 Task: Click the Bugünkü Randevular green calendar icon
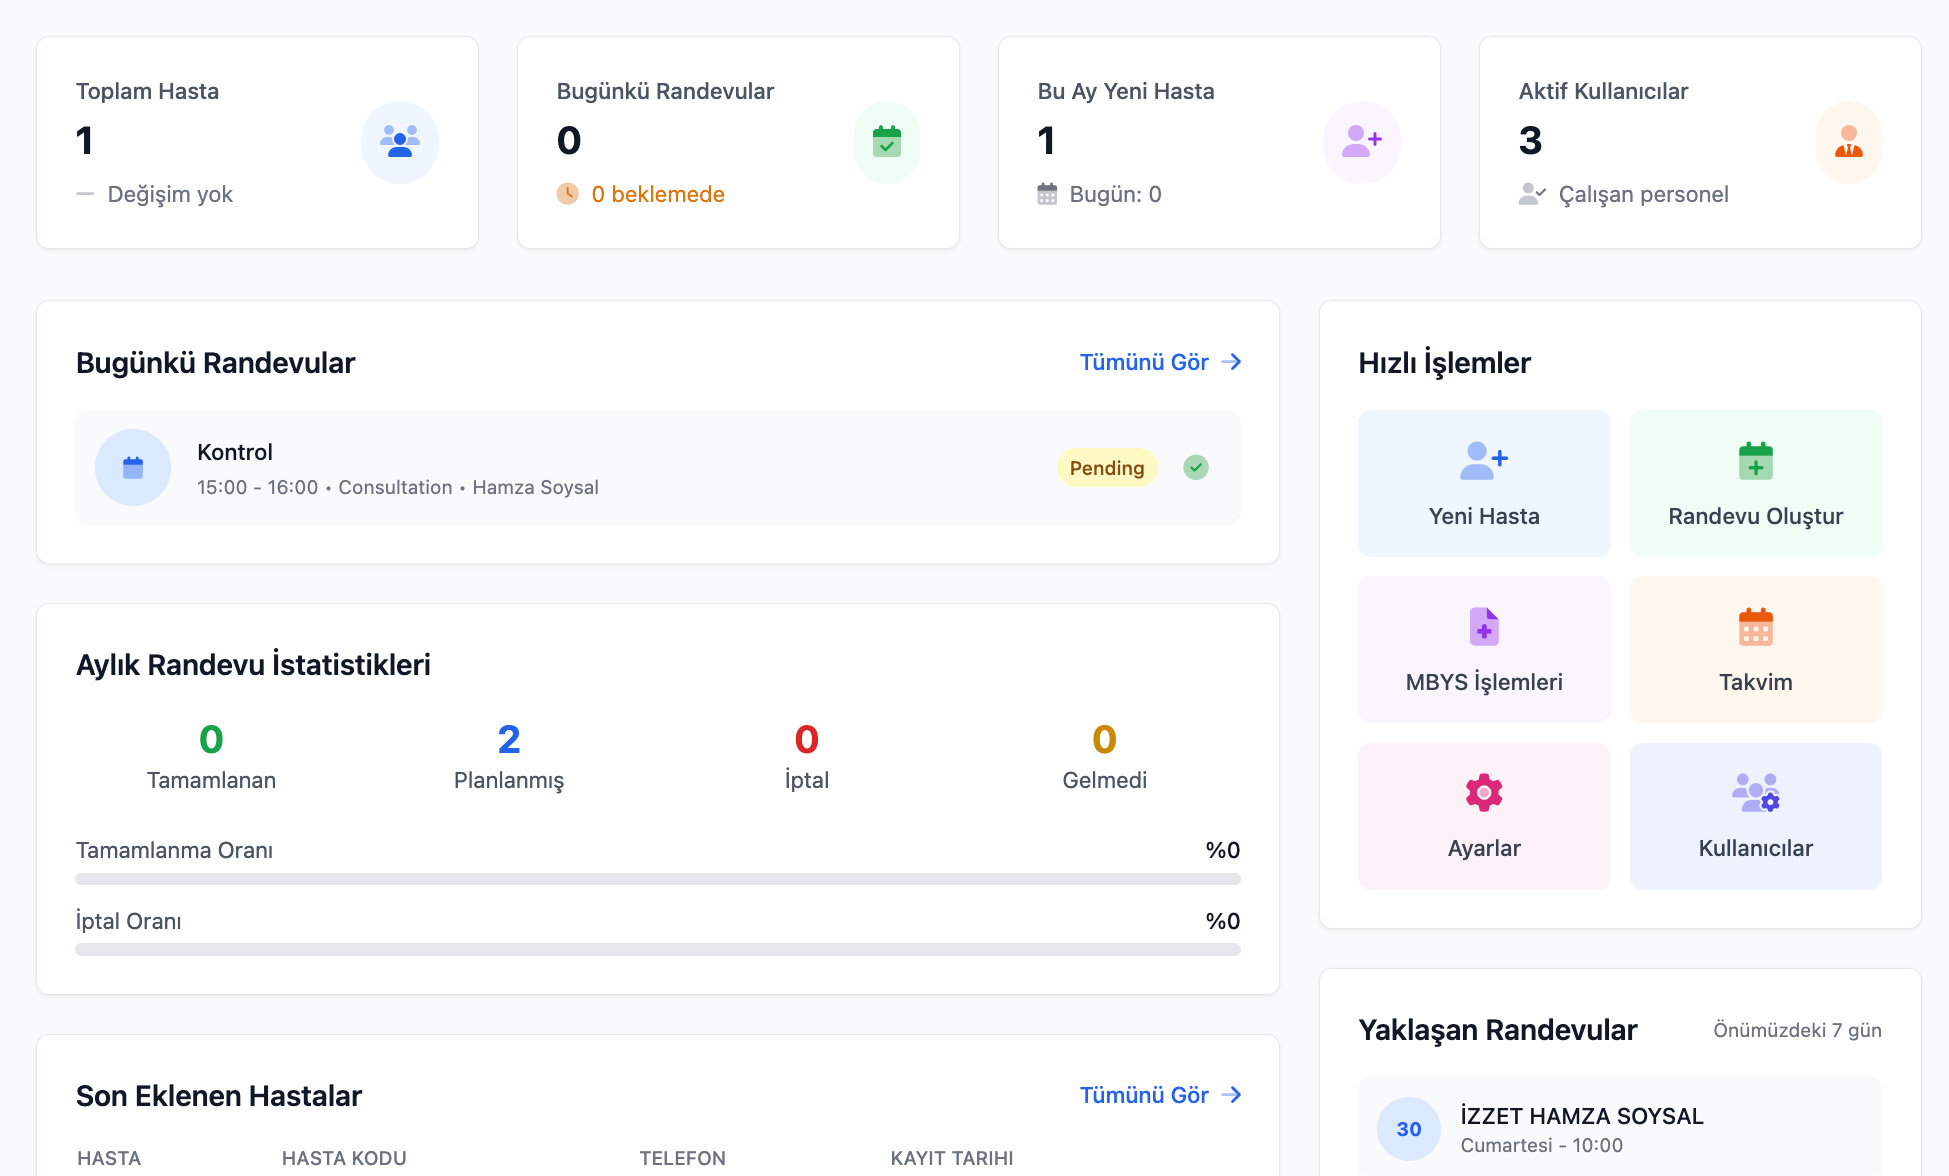point(886,142)
